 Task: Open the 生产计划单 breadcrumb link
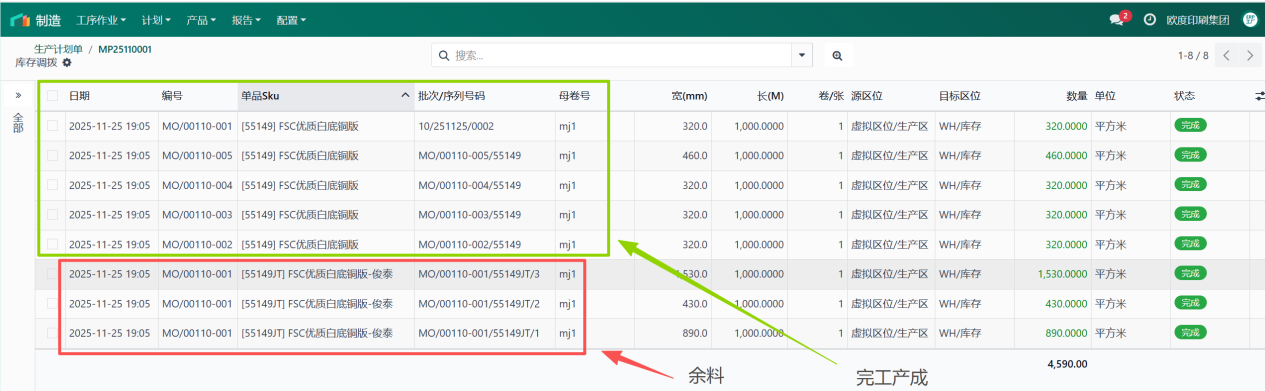point(58,48)
